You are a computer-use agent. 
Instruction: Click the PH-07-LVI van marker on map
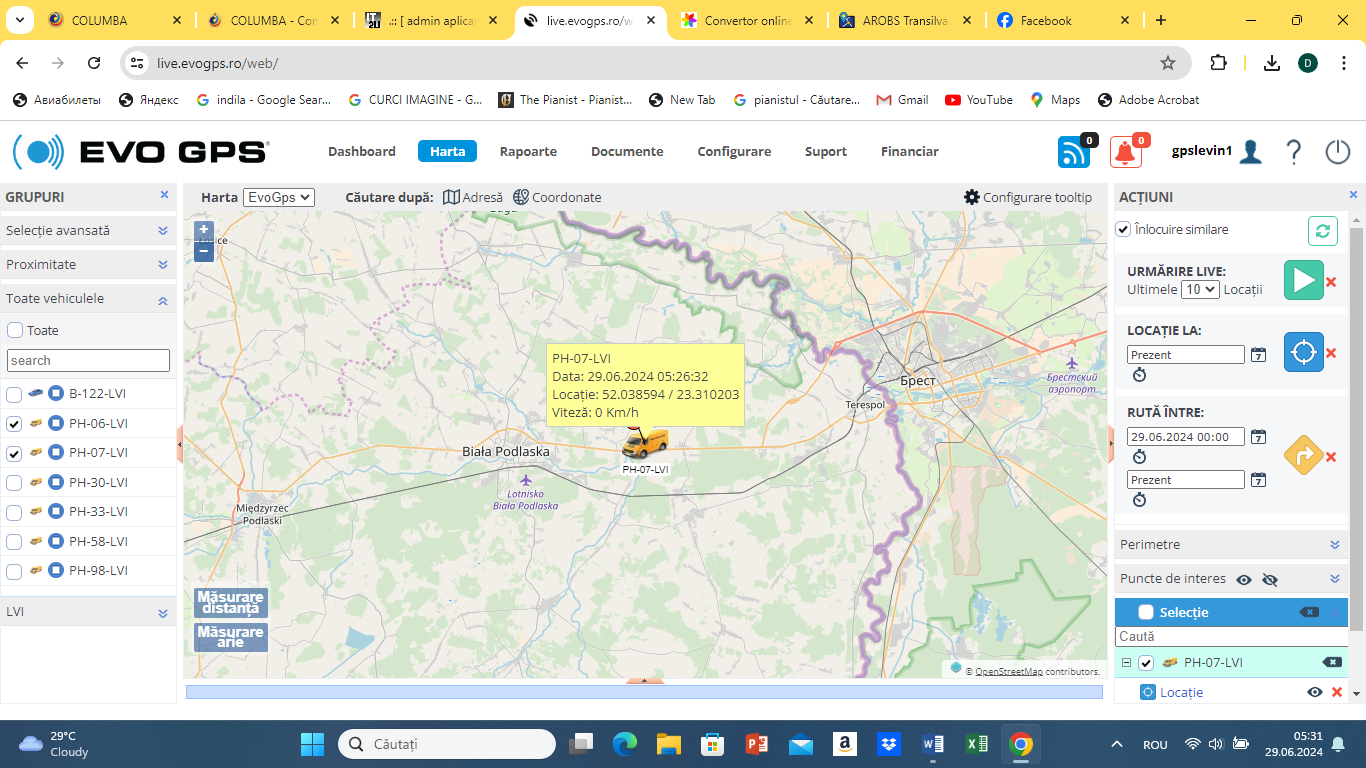tap(645, 443)
